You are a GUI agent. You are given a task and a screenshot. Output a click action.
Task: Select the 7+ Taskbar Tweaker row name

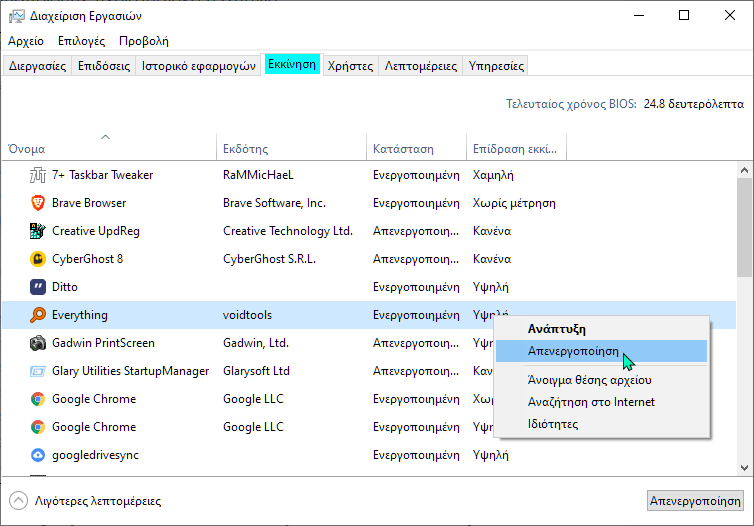102,175
